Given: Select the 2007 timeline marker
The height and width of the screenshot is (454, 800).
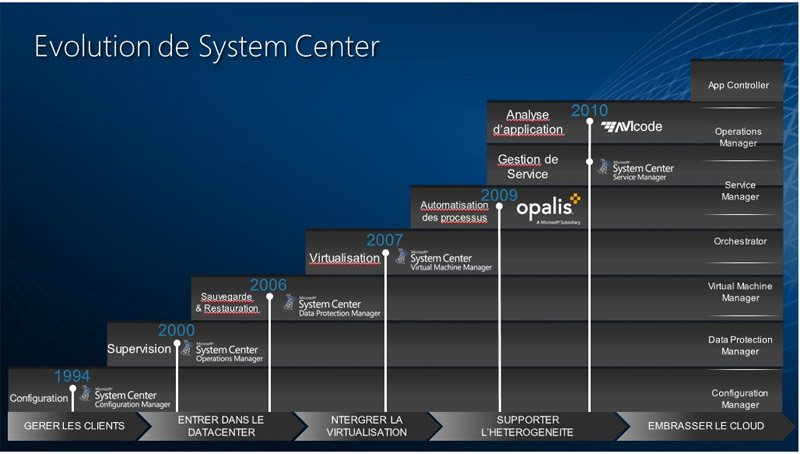Looking at the screenshot, I should 385,253.
